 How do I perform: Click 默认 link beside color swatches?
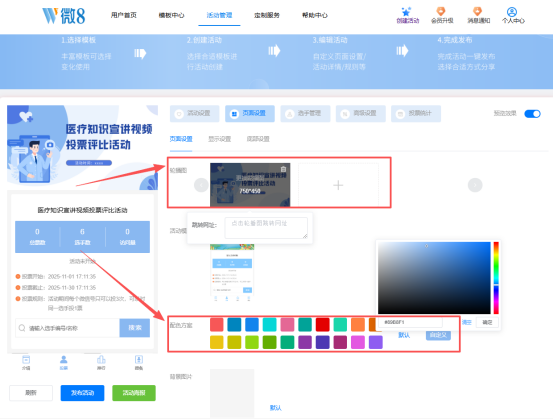404,335
